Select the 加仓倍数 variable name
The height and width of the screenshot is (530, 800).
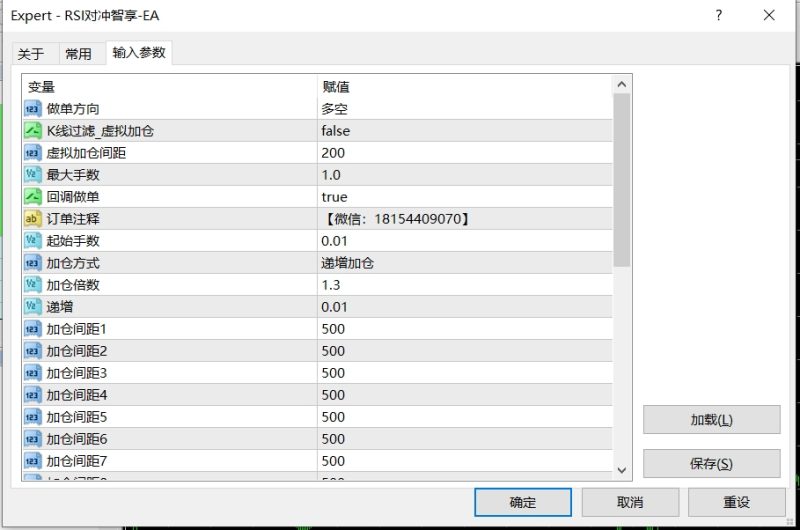[x=73, y=285]
